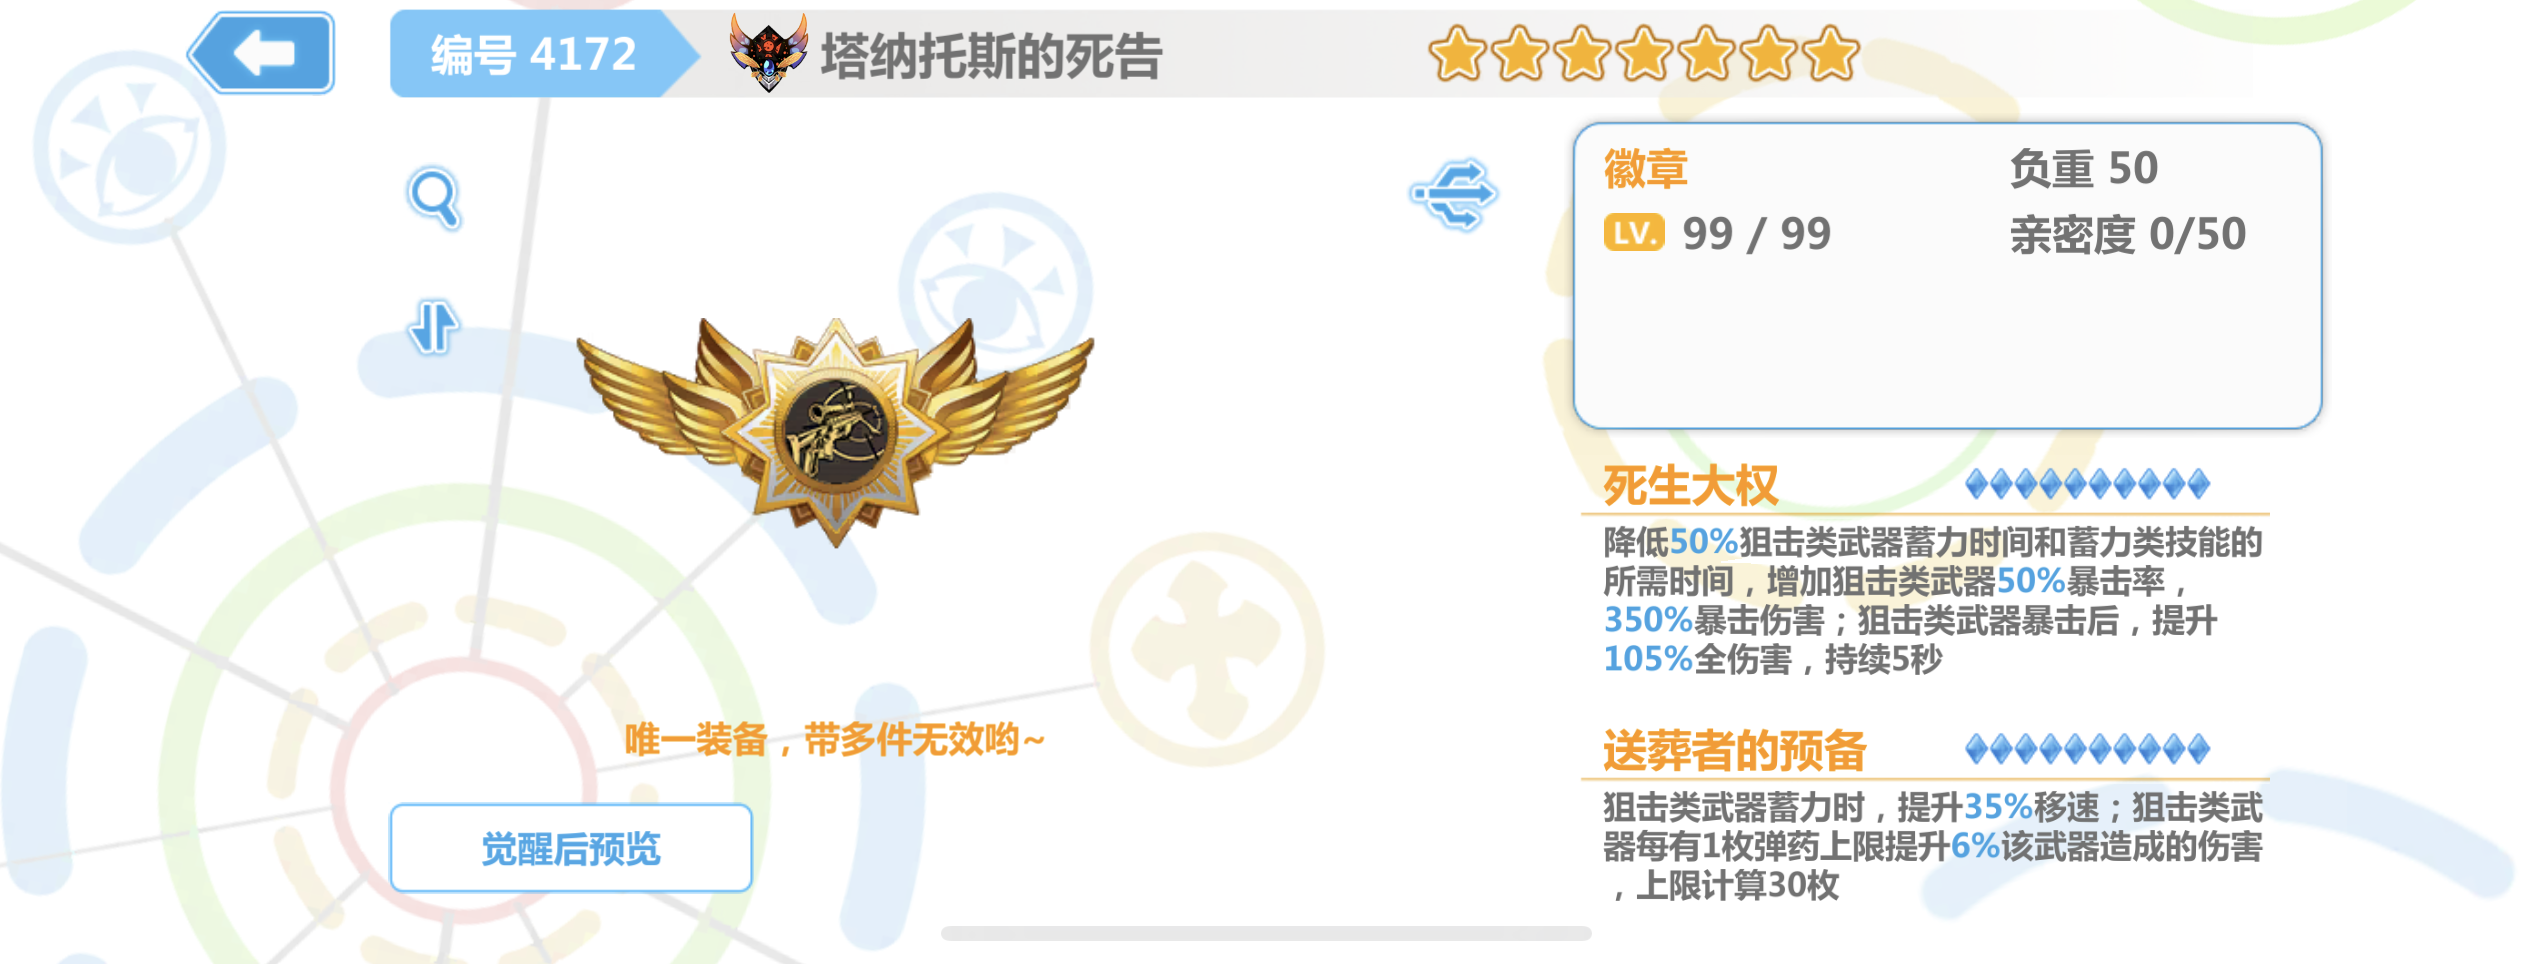The height and width of the screenshot is (964, 2529).
Task: Open the magnifier zoom icon
Action: (434, 198)
